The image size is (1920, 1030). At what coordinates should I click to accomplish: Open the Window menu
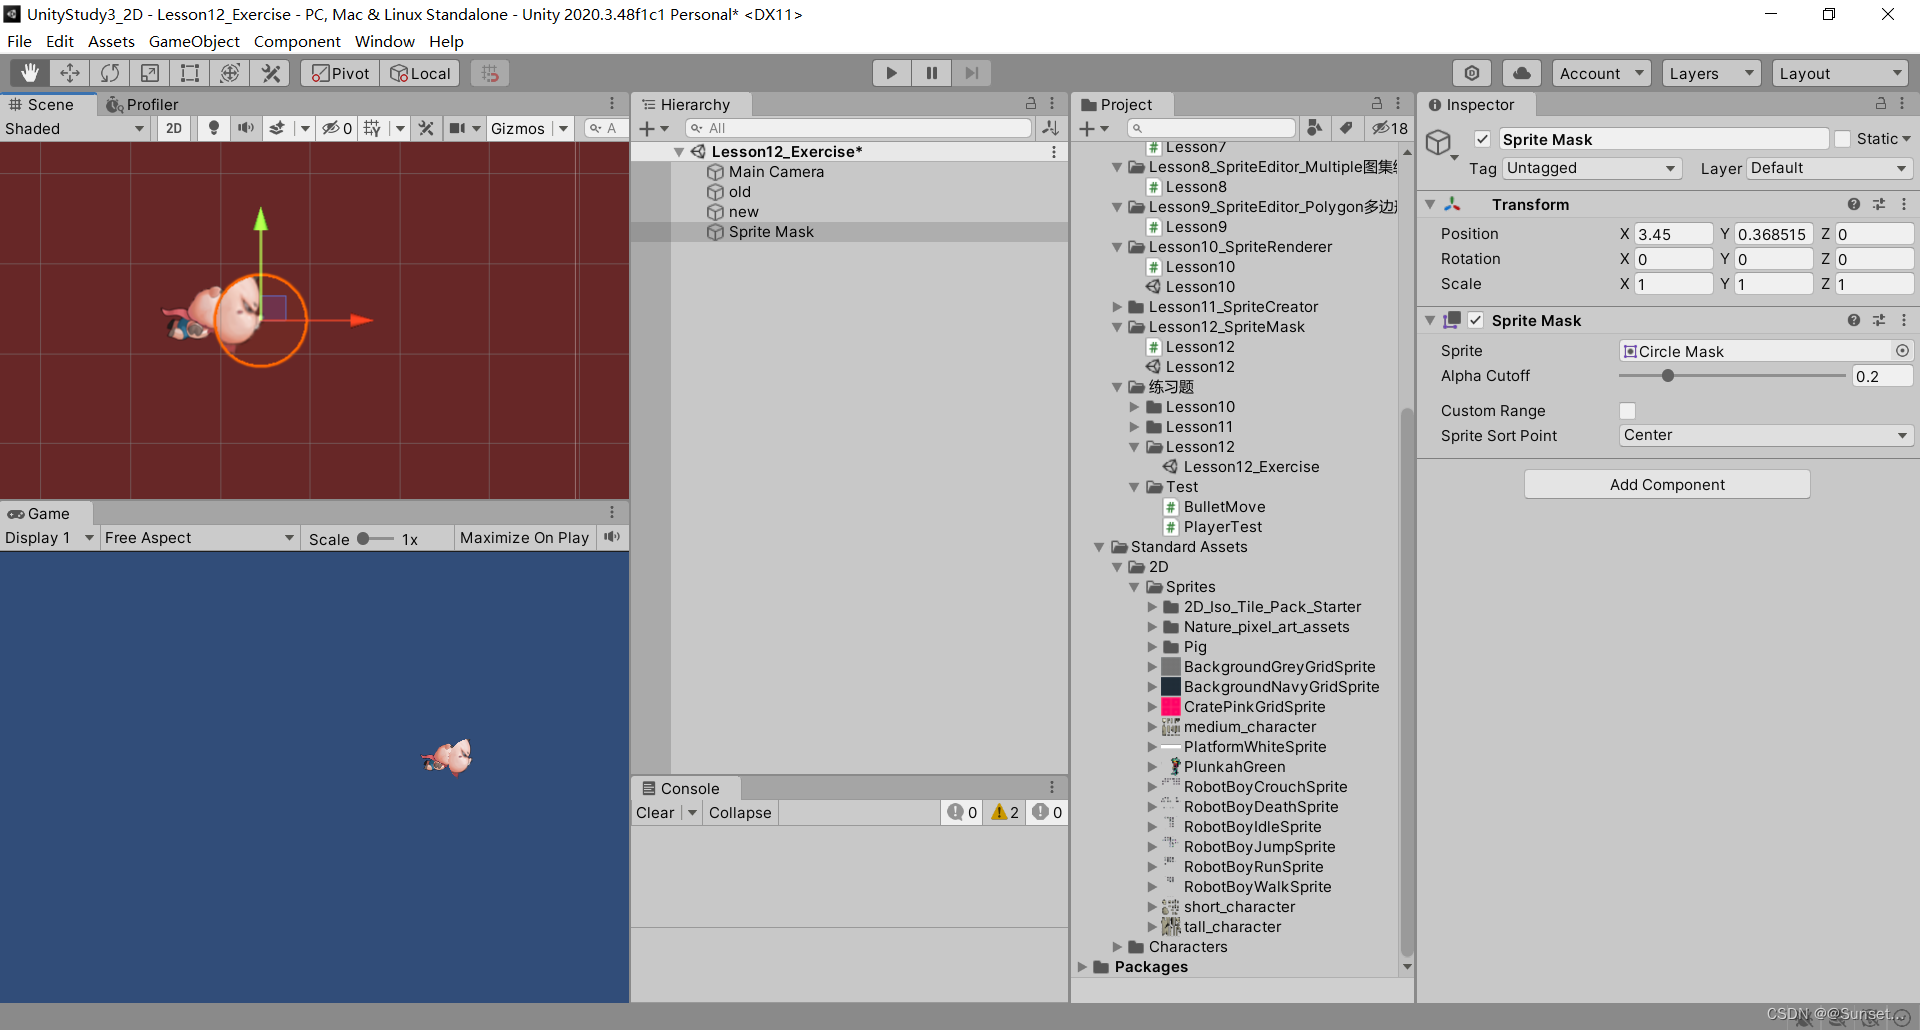pyautogui.click(x=384, y=41)
